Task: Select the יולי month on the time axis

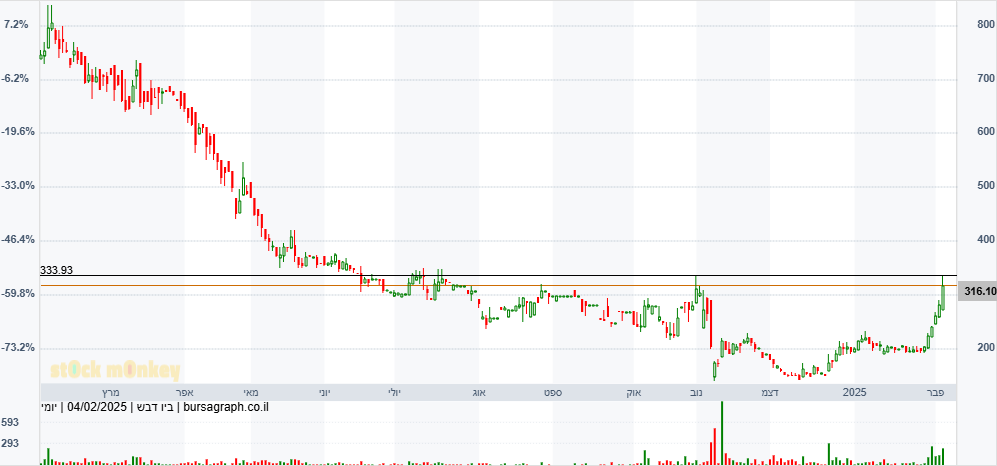Action: coord(395,393)
